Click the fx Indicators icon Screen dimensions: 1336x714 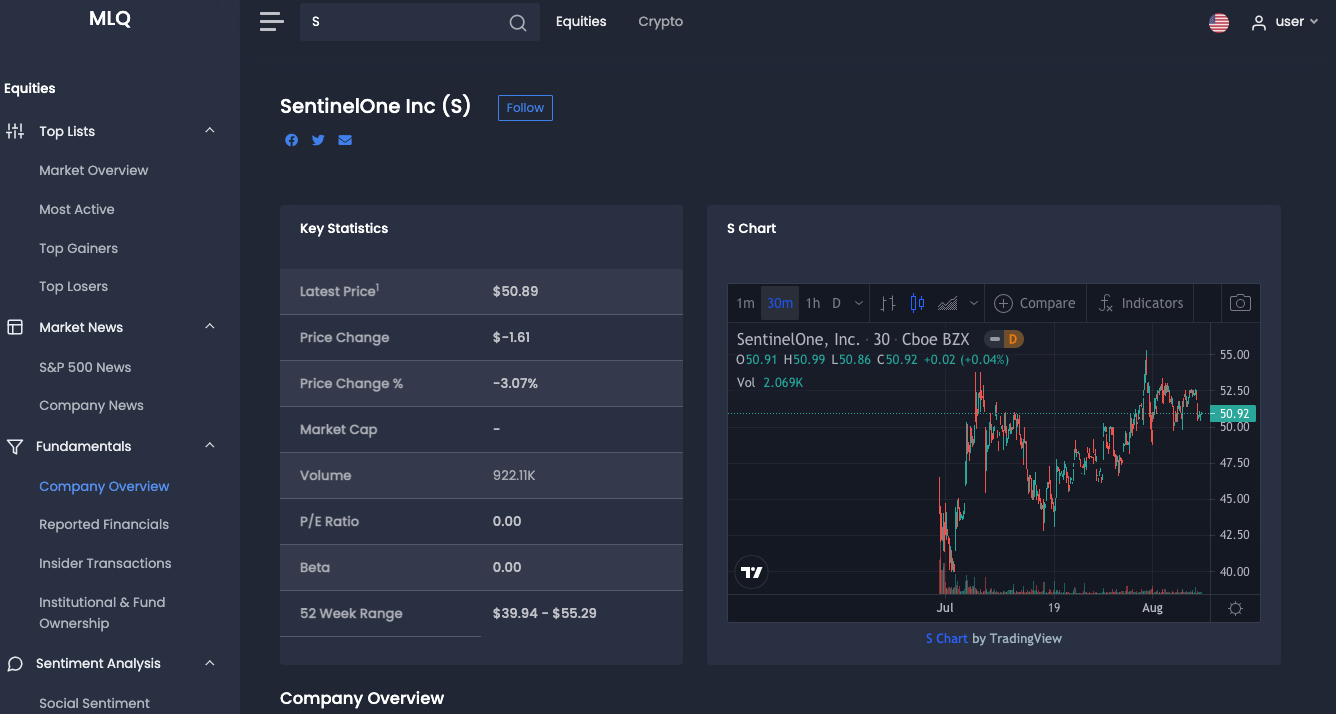(1106, 303)
